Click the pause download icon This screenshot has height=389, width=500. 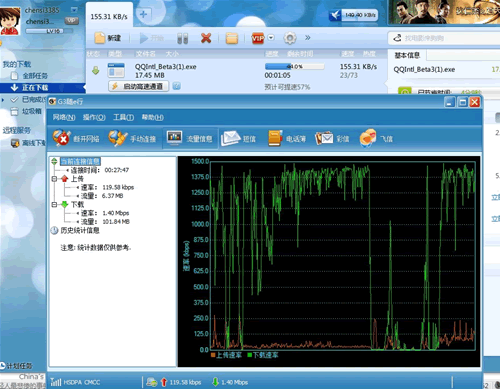[183, 38]
